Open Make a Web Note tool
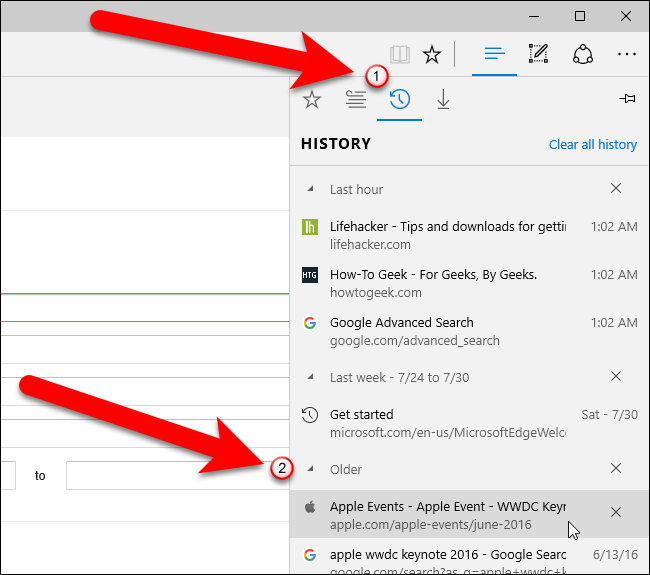The height and width of the screenshot is (575, 650). pos(538,54)
